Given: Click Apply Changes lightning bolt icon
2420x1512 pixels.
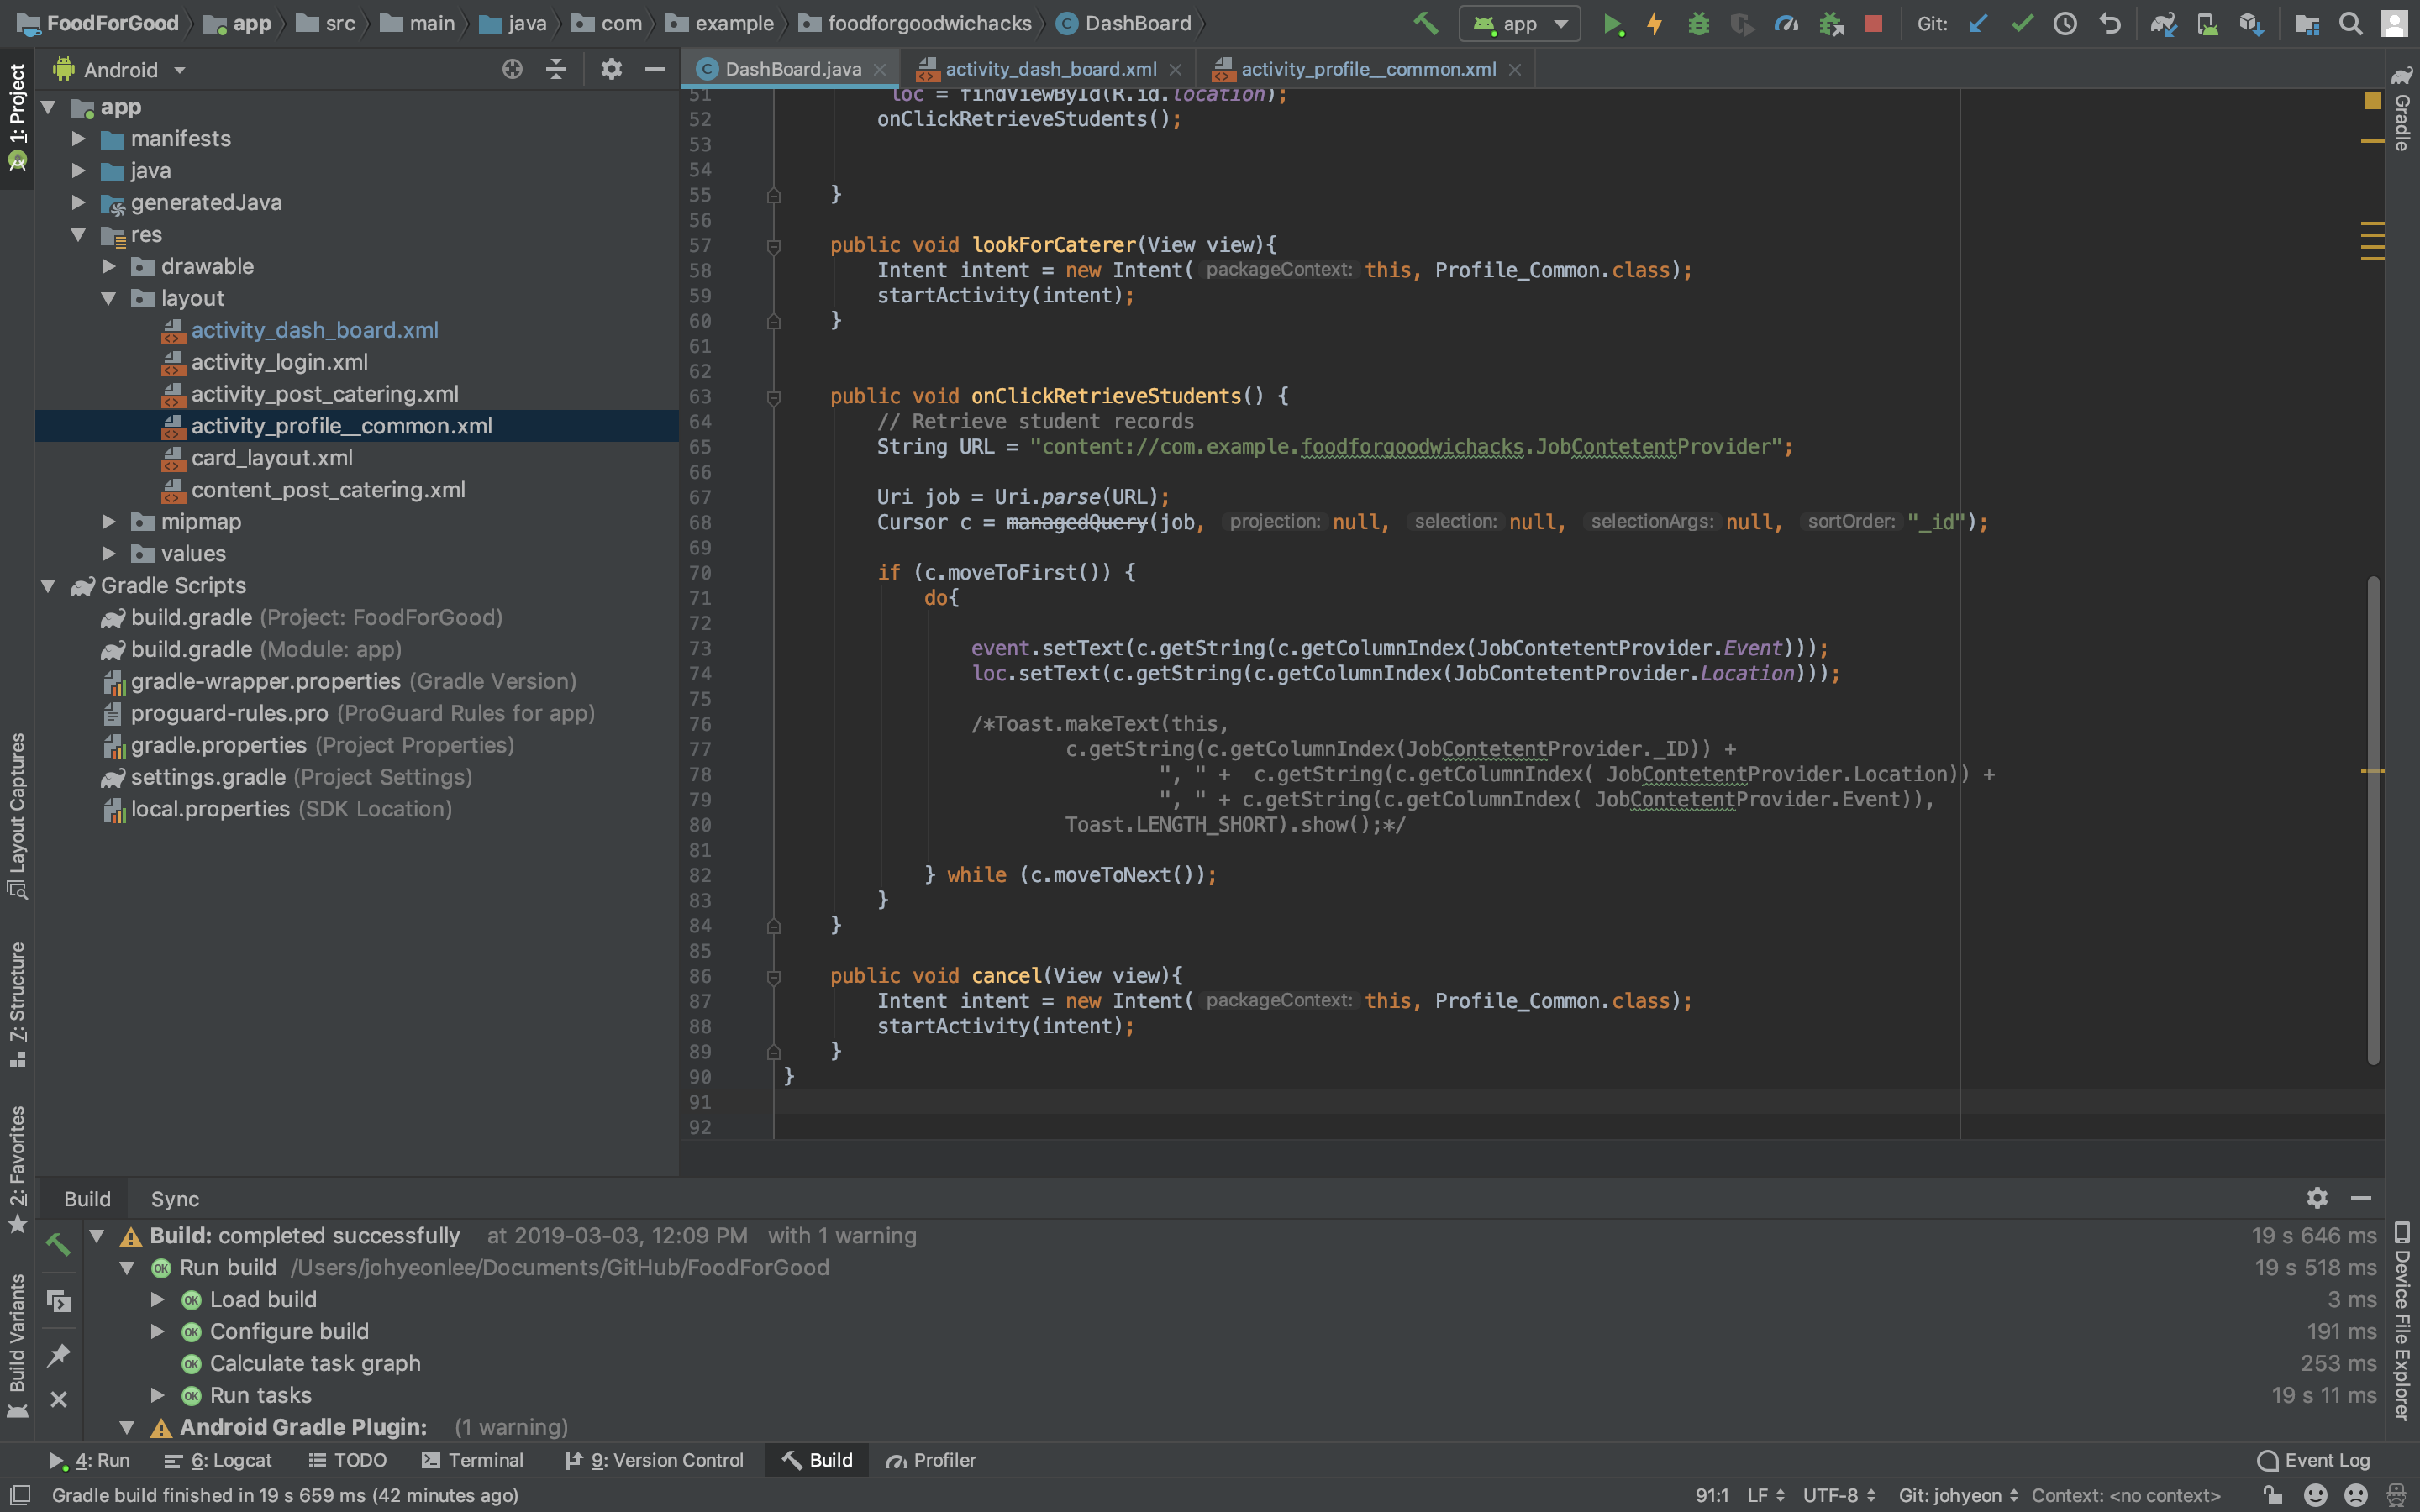Looking at the screenshot, I should 1654,24.
